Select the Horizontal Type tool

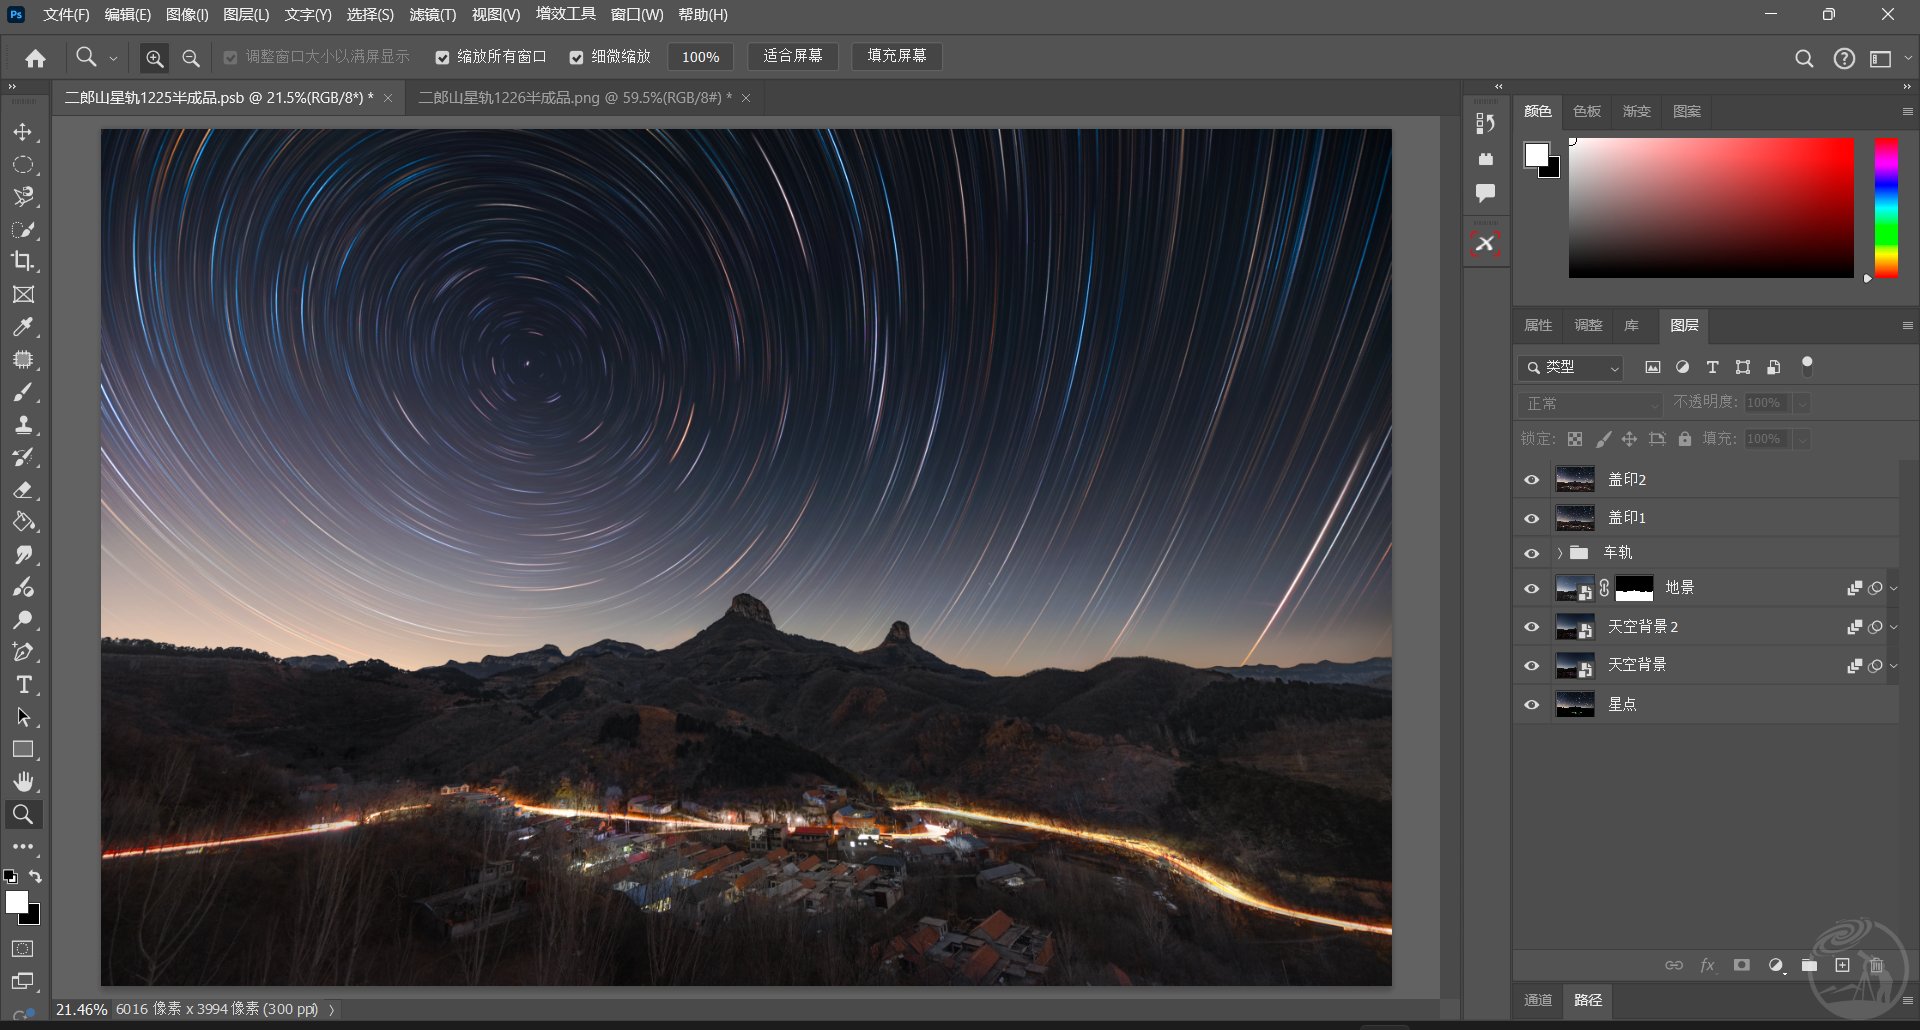[x=23, y=685]
